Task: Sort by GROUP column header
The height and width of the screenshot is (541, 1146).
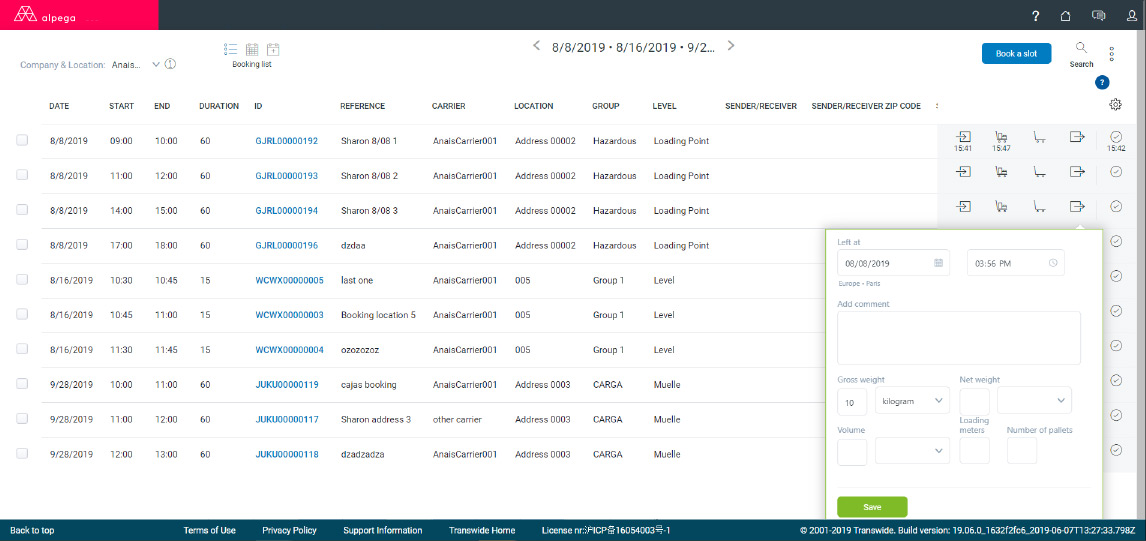Action: point(606,106)
